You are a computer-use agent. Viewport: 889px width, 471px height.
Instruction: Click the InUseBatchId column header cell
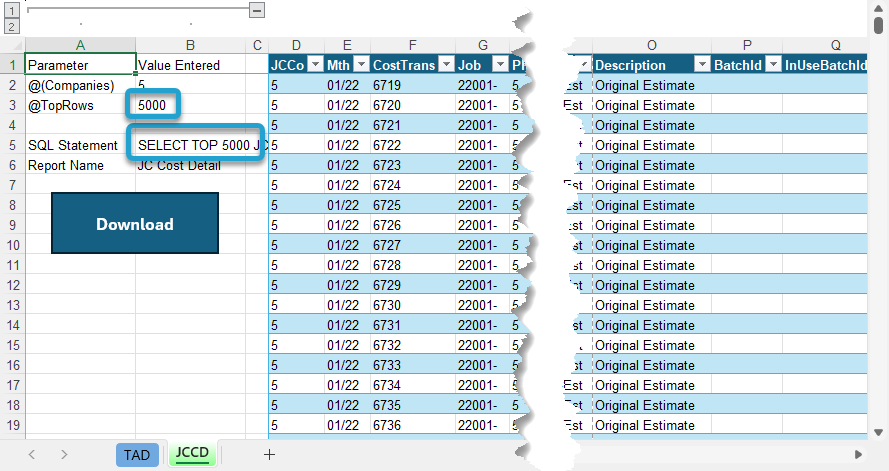[825, 65]
